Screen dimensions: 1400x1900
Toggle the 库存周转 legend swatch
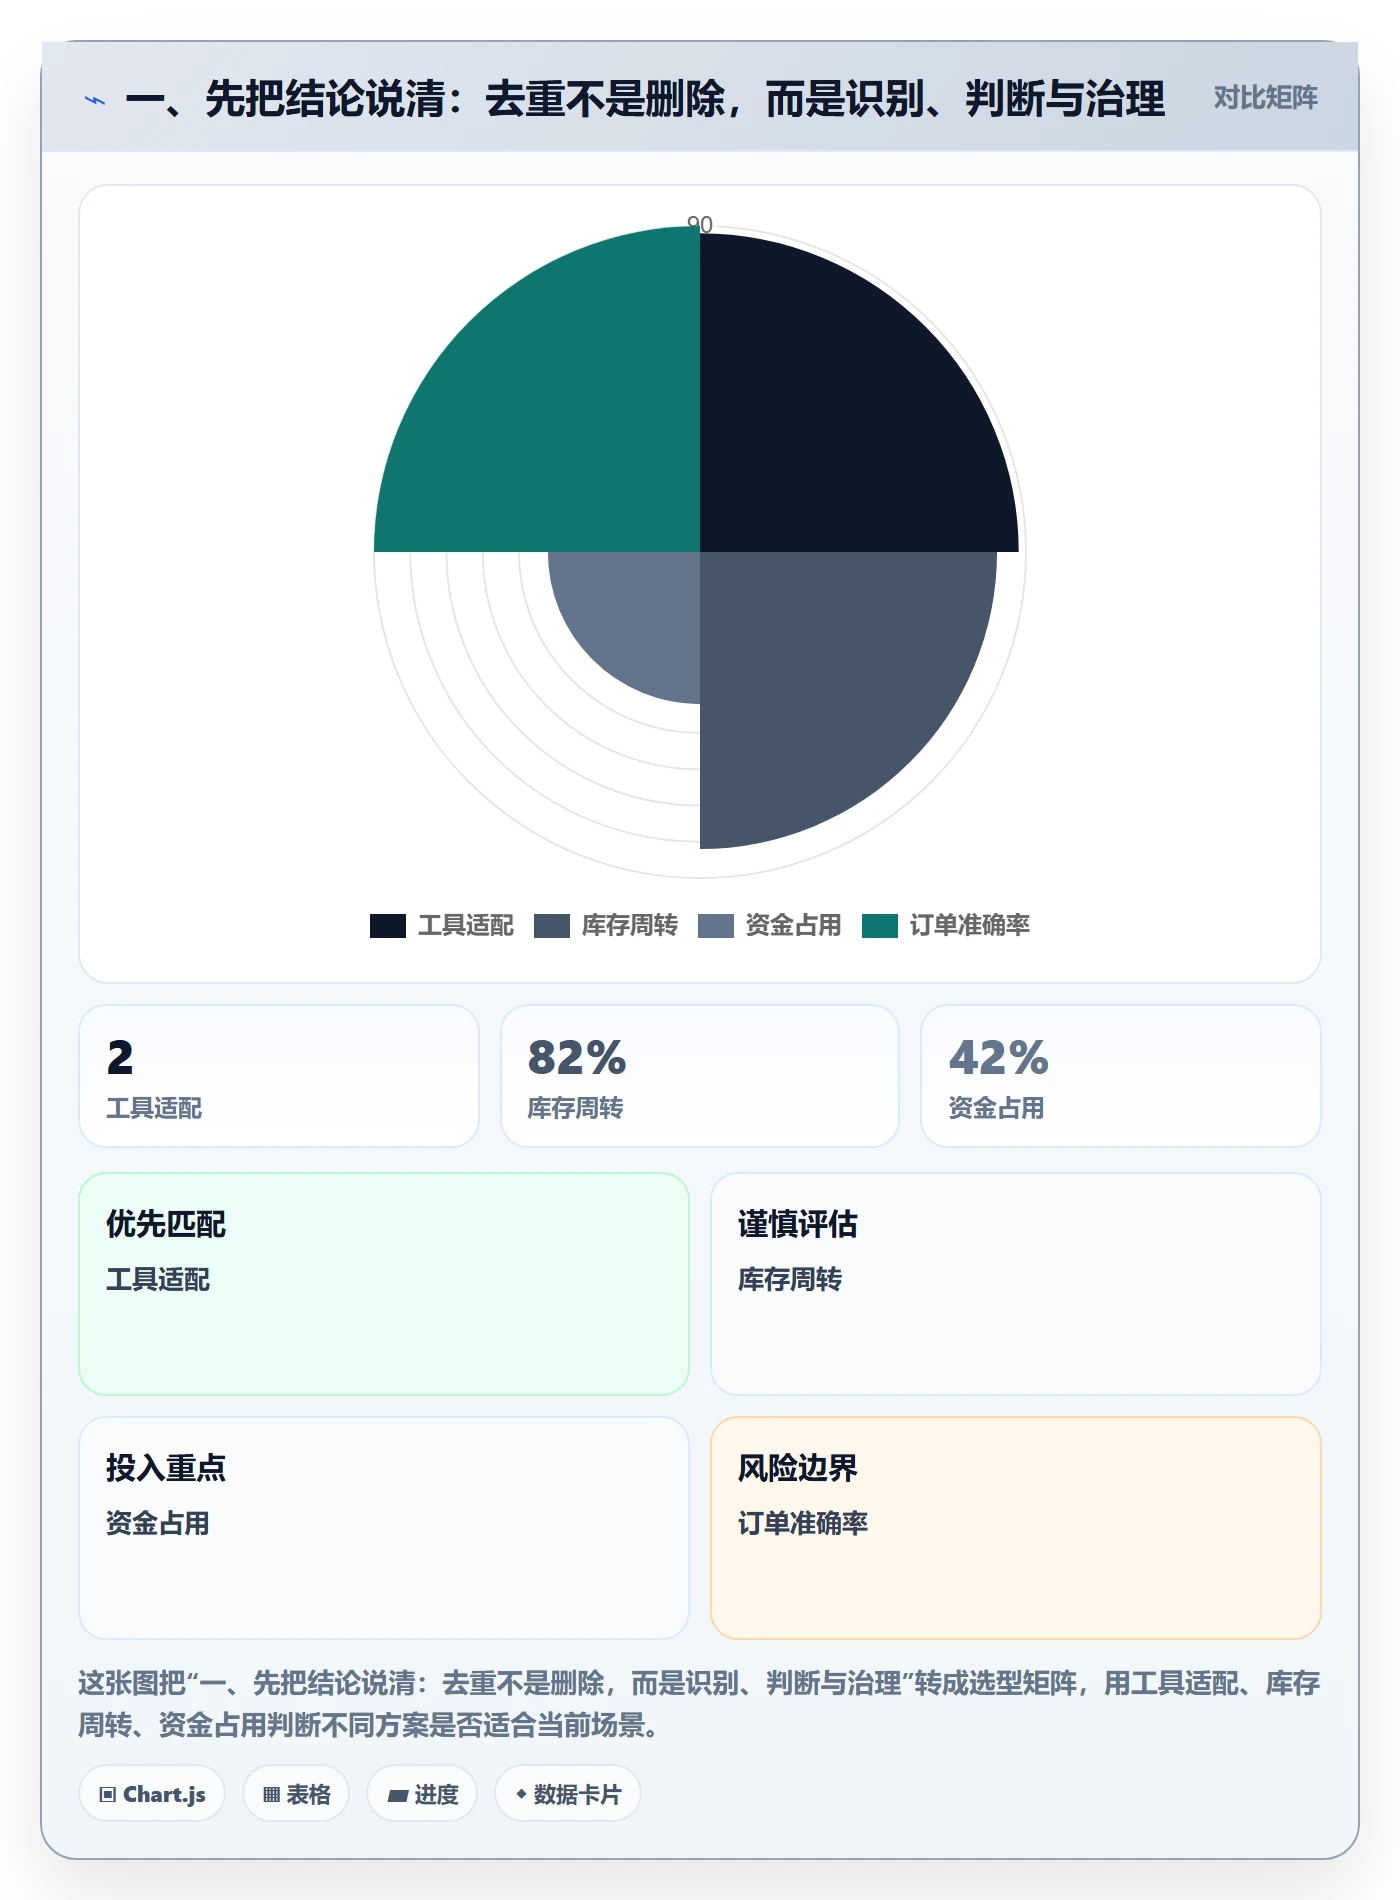[552, 926]
